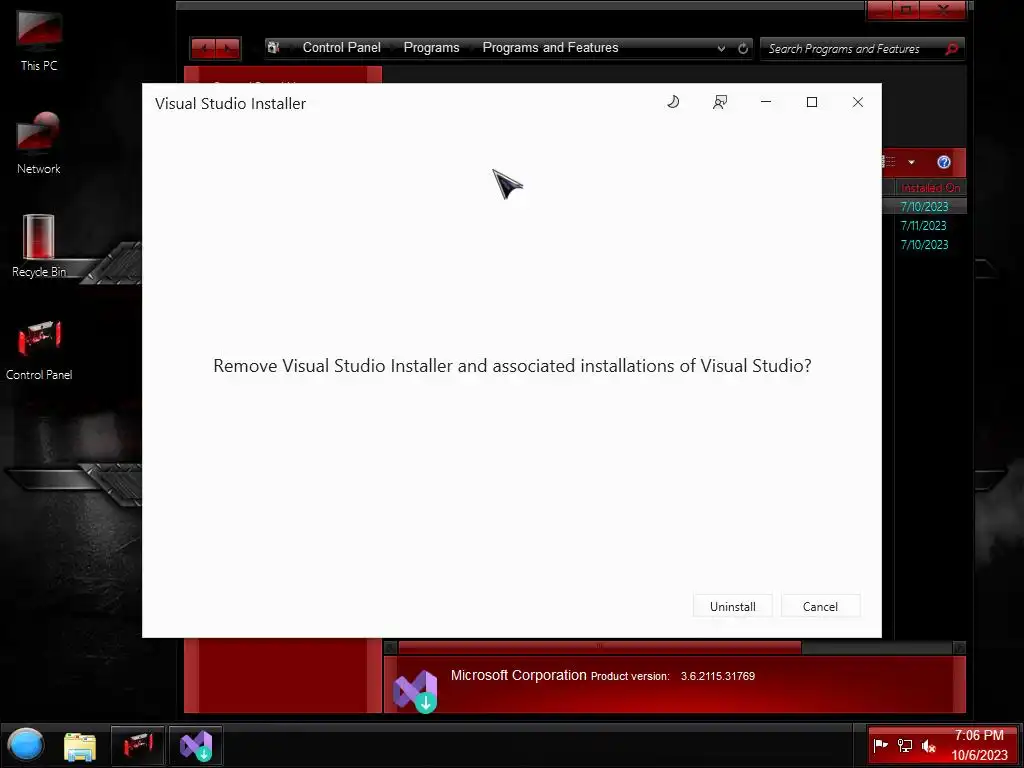Minimize the Visual Studio Installer window
Screen dimensions: 1024x768
pyautogui.click(x=766, y=102)
